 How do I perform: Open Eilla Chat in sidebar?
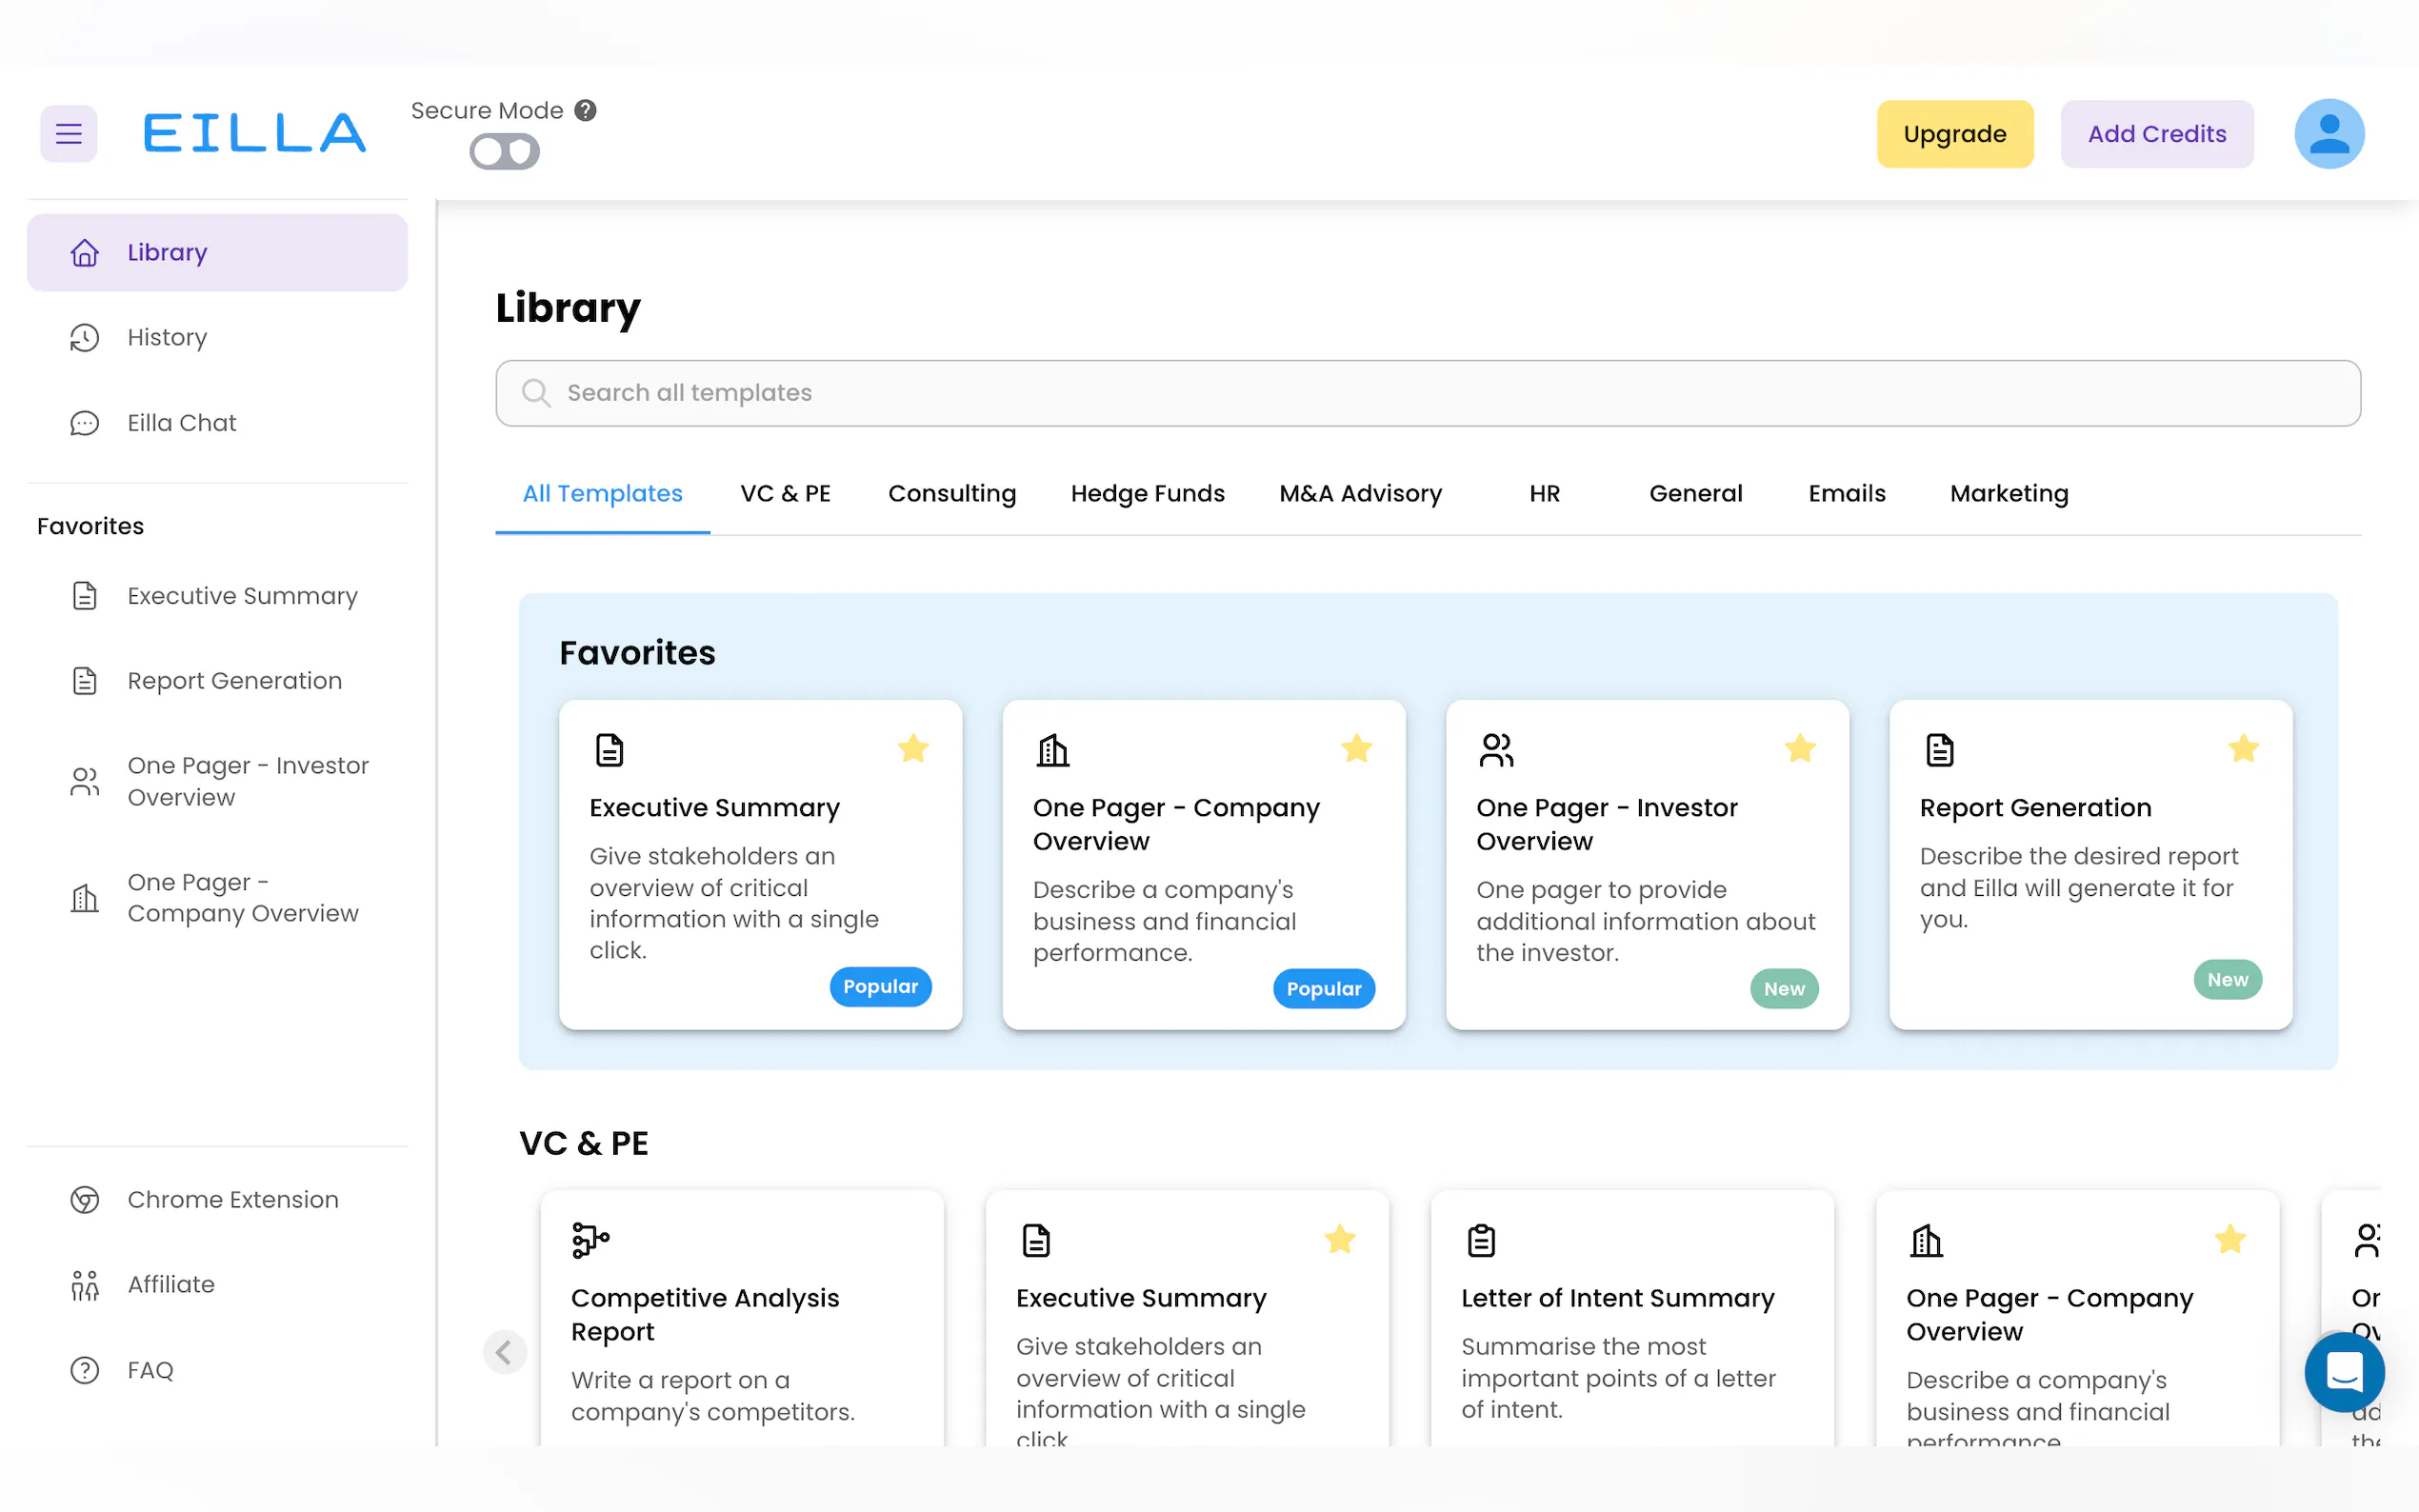click(181, 423)
